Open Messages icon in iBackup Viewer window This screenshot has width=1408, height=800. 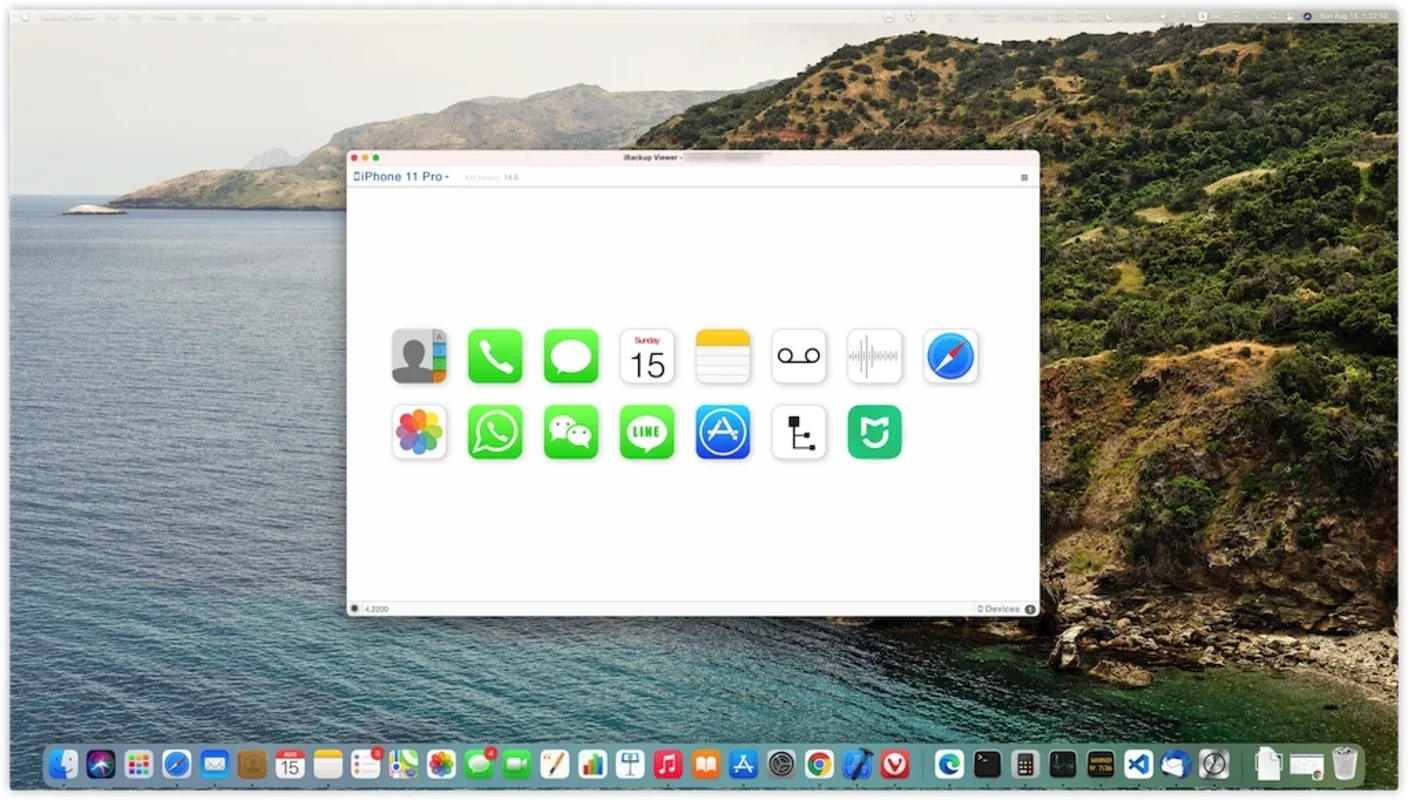click(571, 356)
